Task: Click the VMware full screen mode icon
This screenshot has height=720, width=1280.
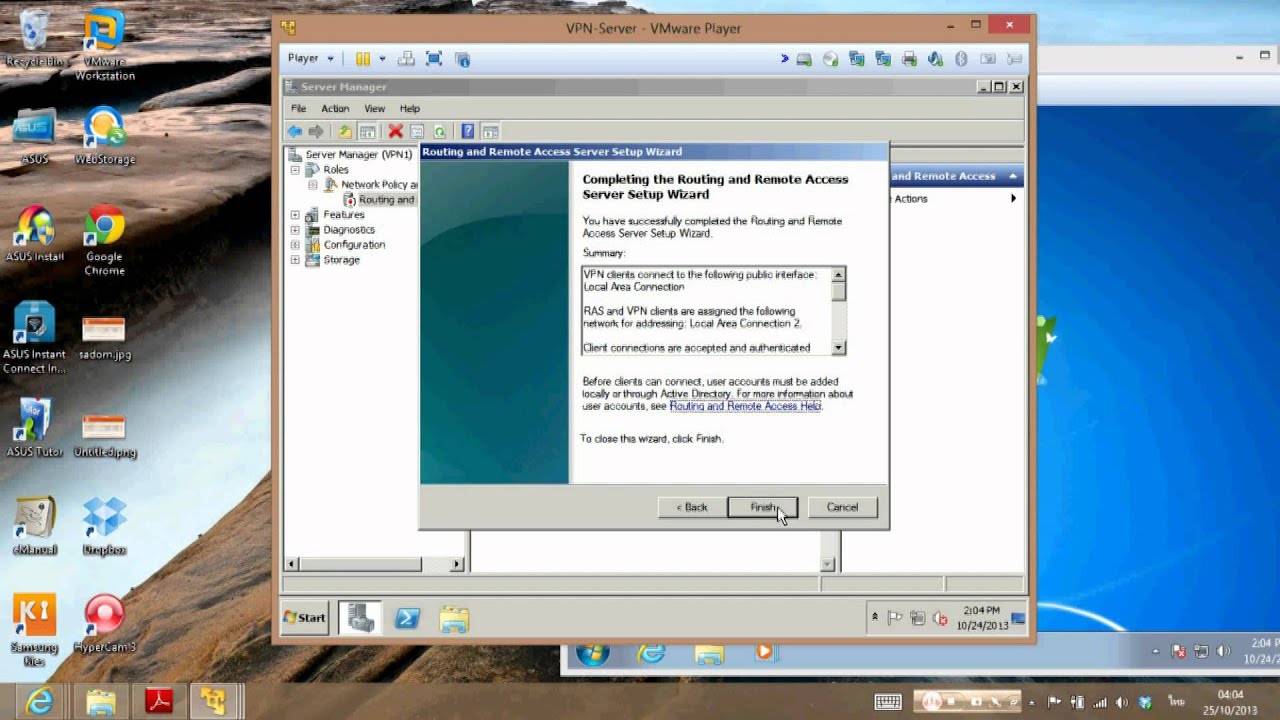Action: coord(434,59)
